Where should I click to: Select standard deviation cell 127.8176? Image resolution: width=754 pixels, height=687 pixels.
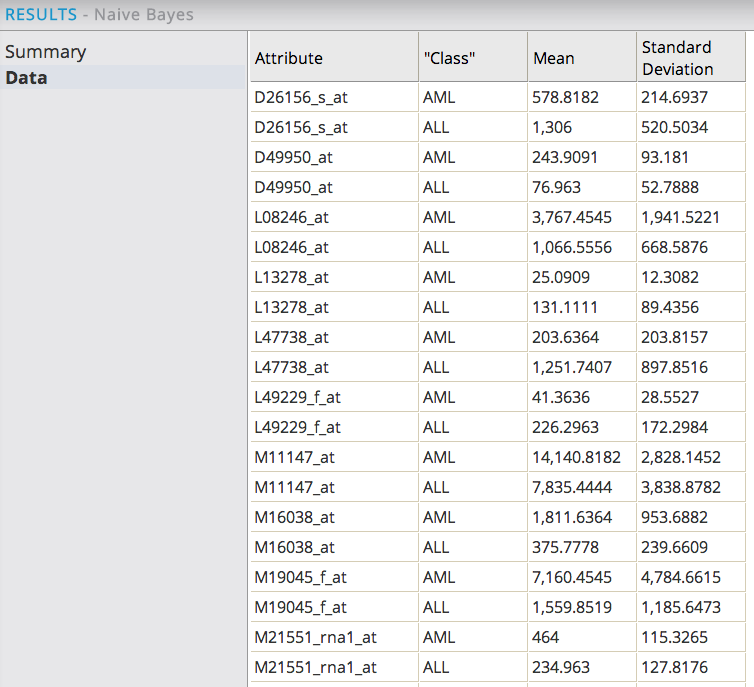pos(675,667)
